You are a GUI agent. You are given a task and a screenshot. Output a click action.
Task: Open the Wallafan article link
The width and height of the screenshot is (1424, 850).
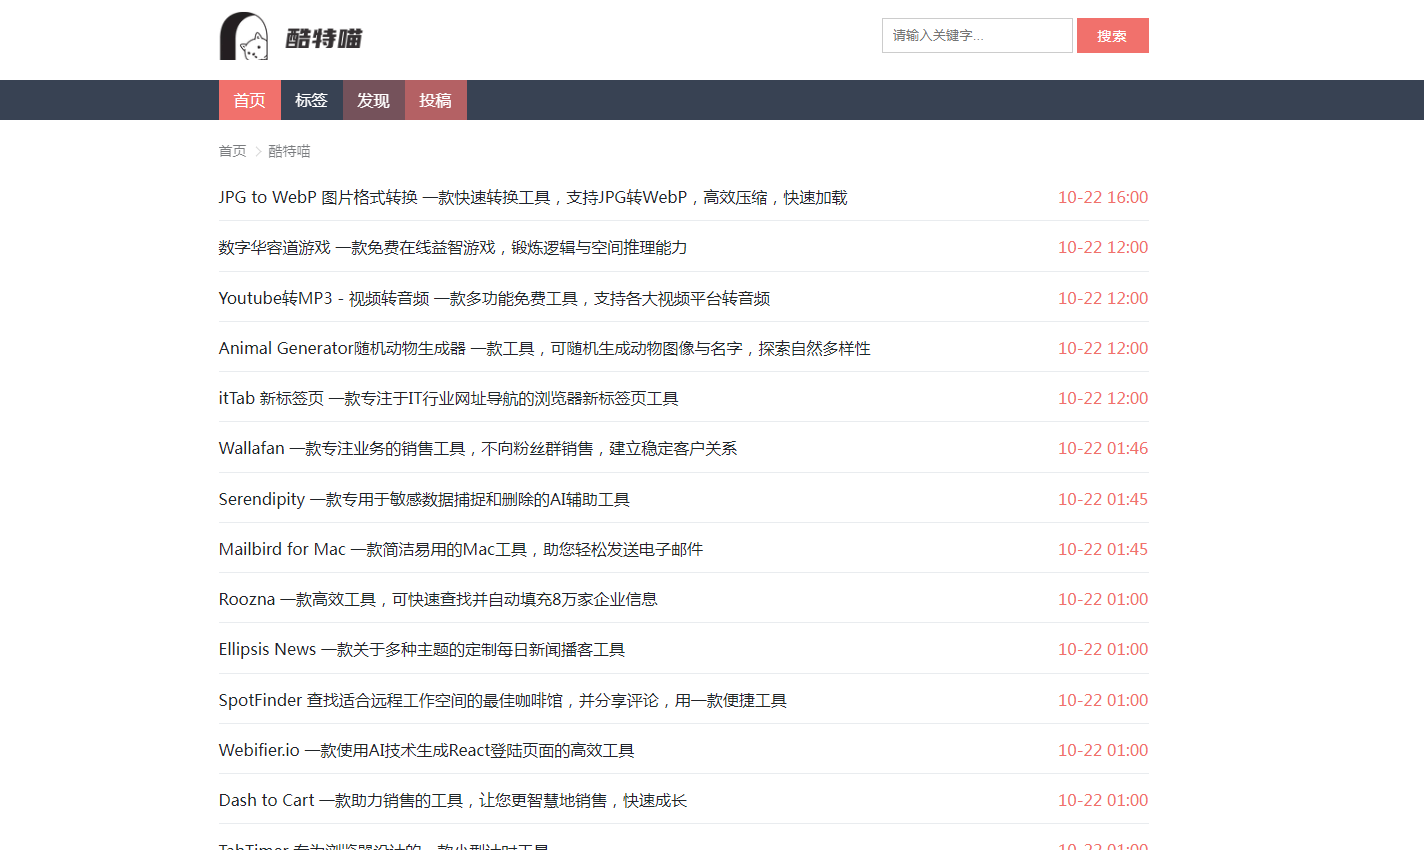(x=478, y=448)
